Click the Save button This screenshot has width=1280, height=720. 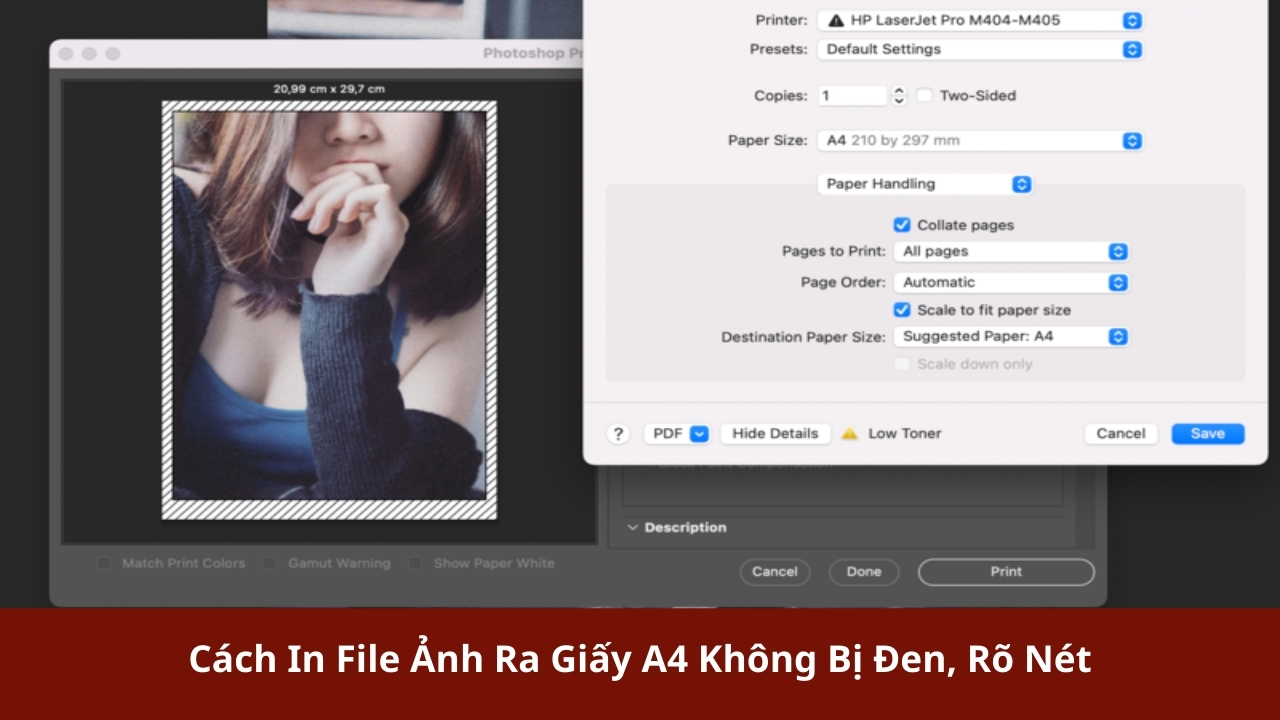(1207, 433)
